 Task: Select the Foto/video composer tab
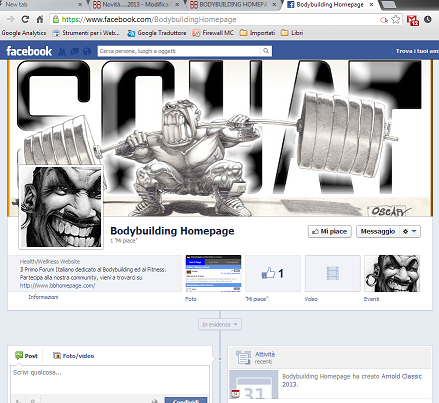tap(74, 356)
